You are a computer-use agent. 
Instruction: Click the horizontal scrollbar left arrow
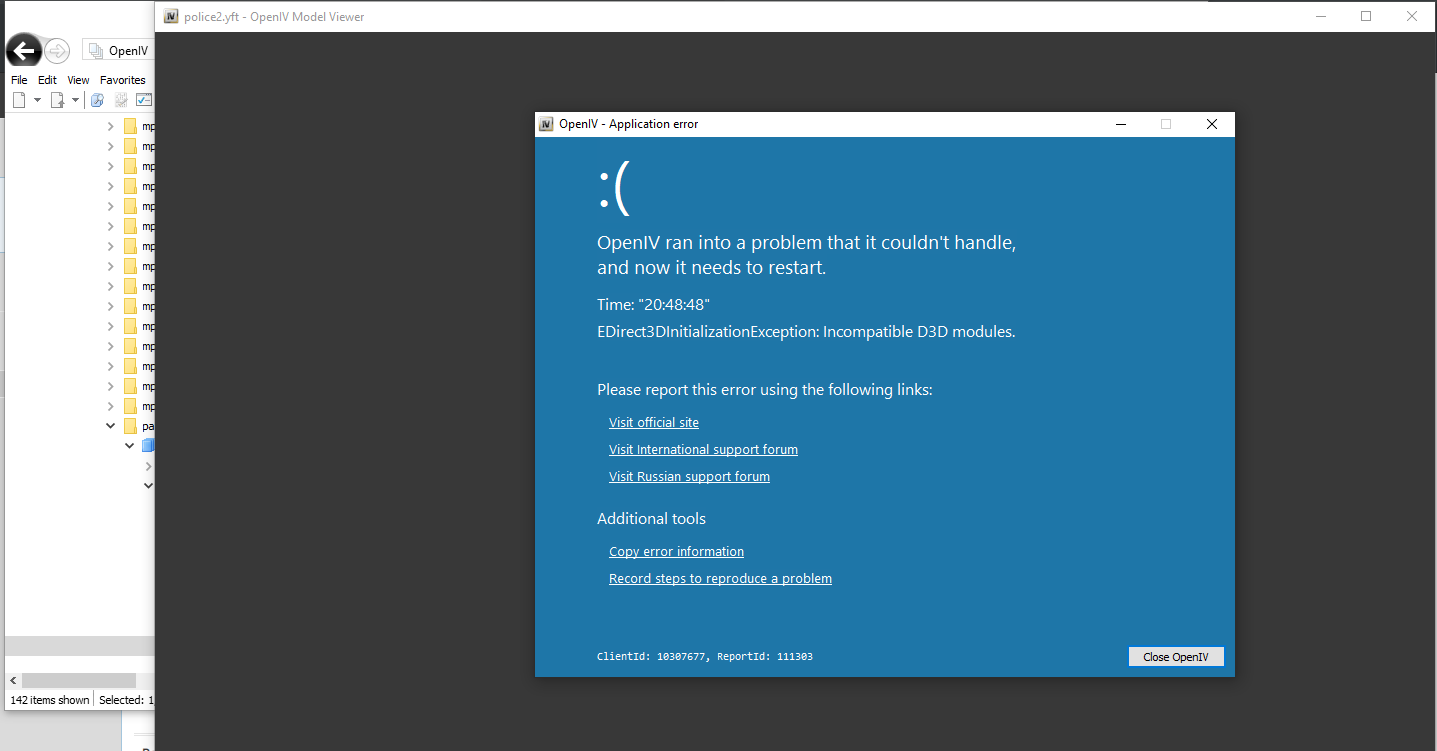[x=13, y=680]
